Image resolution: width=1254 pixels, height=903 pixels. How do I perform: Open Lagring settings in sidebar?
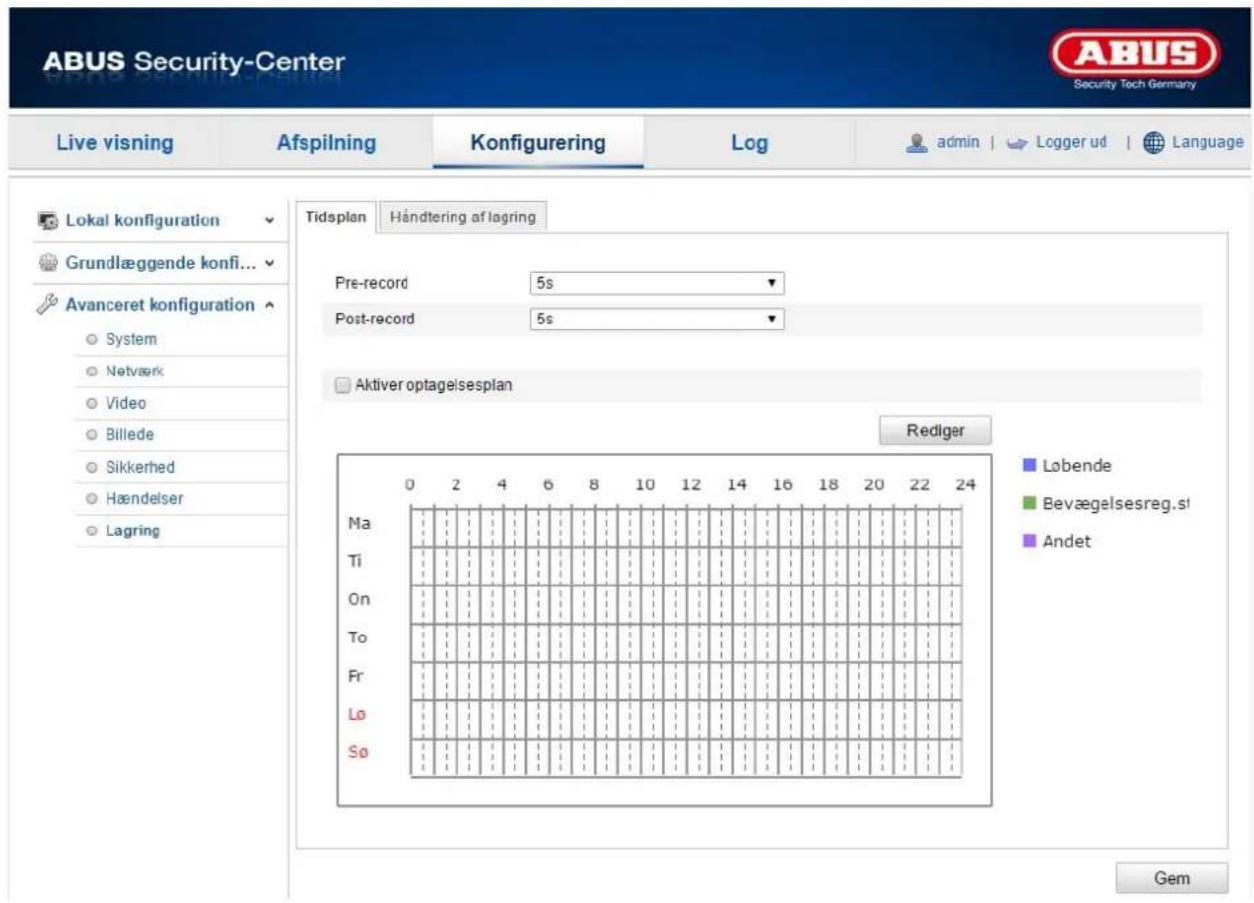133,530
